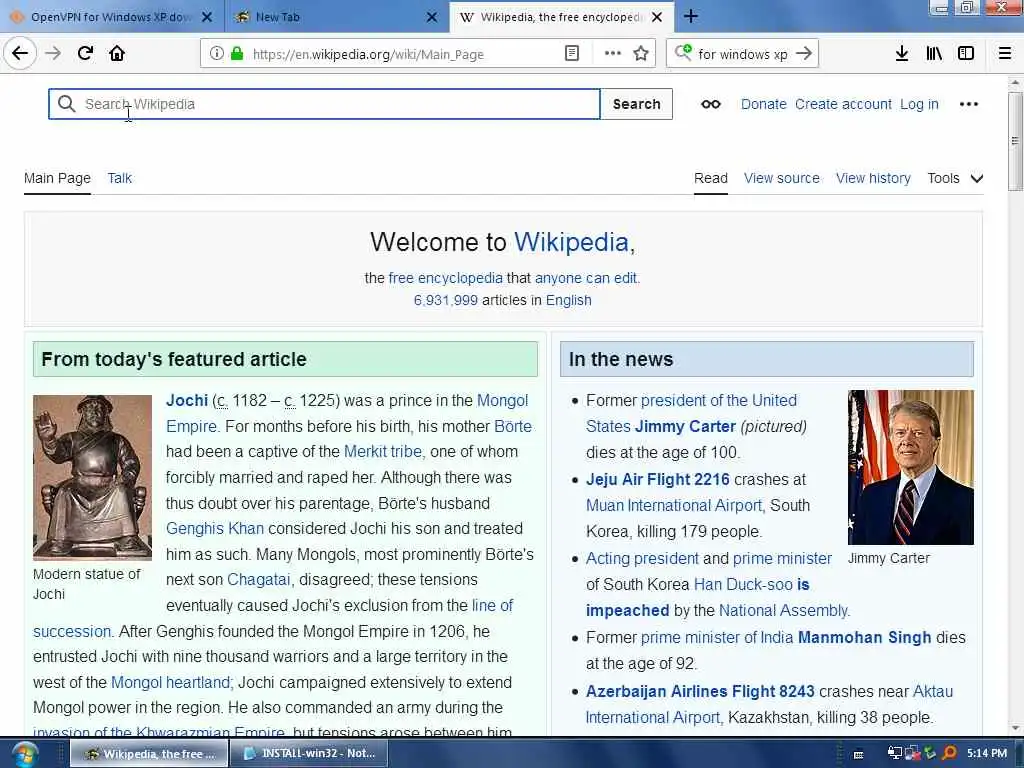
Task: Click the anyone can edit link
Action: coord(586,278)
